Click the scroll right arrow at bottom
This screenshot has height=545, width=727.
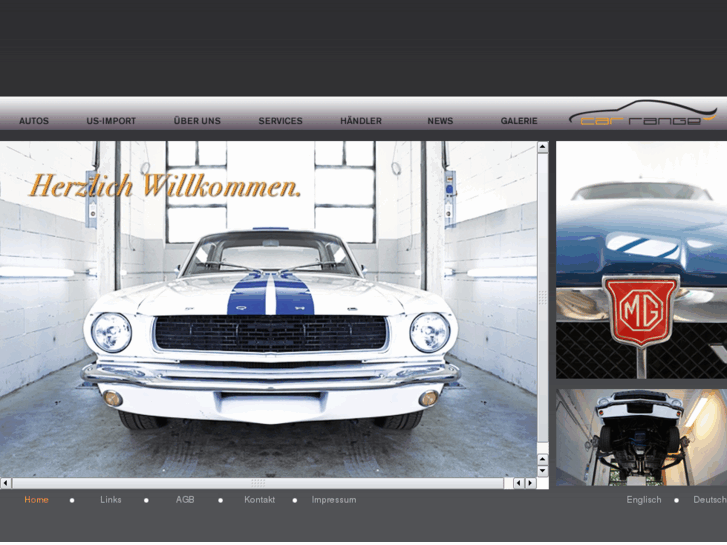[x=531, y=483]
